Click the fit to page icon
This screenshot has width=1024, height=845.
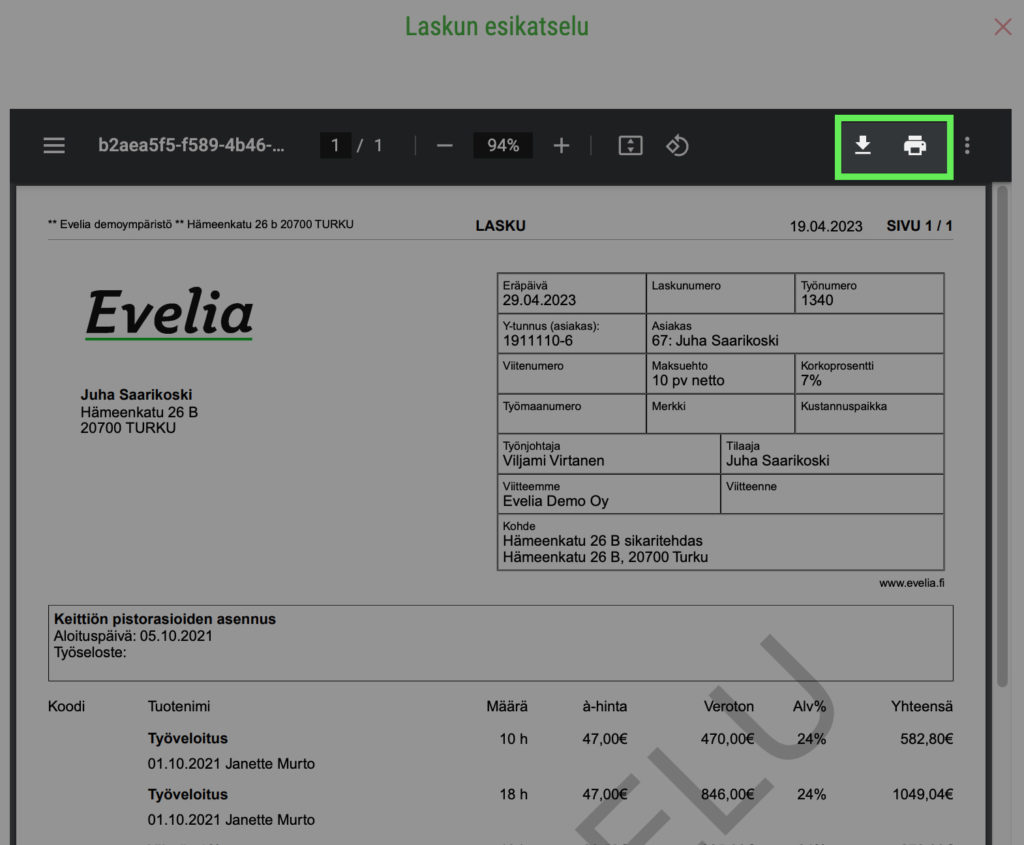click(630, 145)
